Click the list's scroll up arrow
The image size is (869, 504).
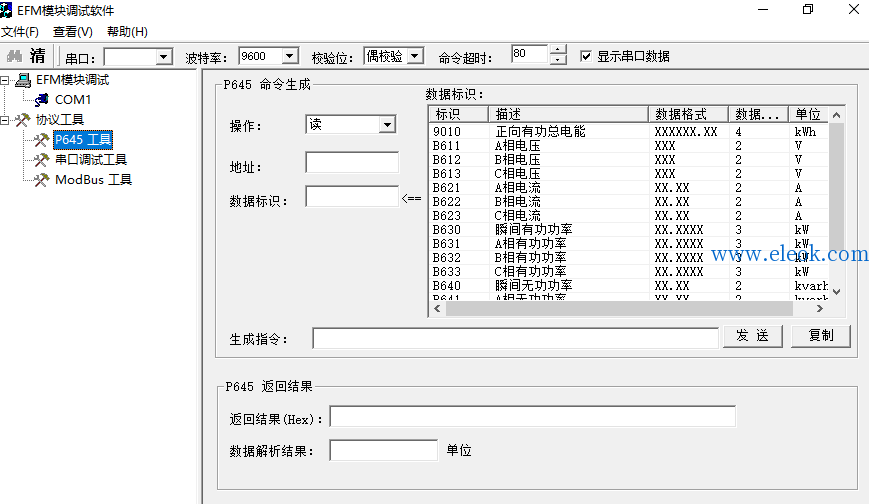pyautogui.click(x=836, y=115)
